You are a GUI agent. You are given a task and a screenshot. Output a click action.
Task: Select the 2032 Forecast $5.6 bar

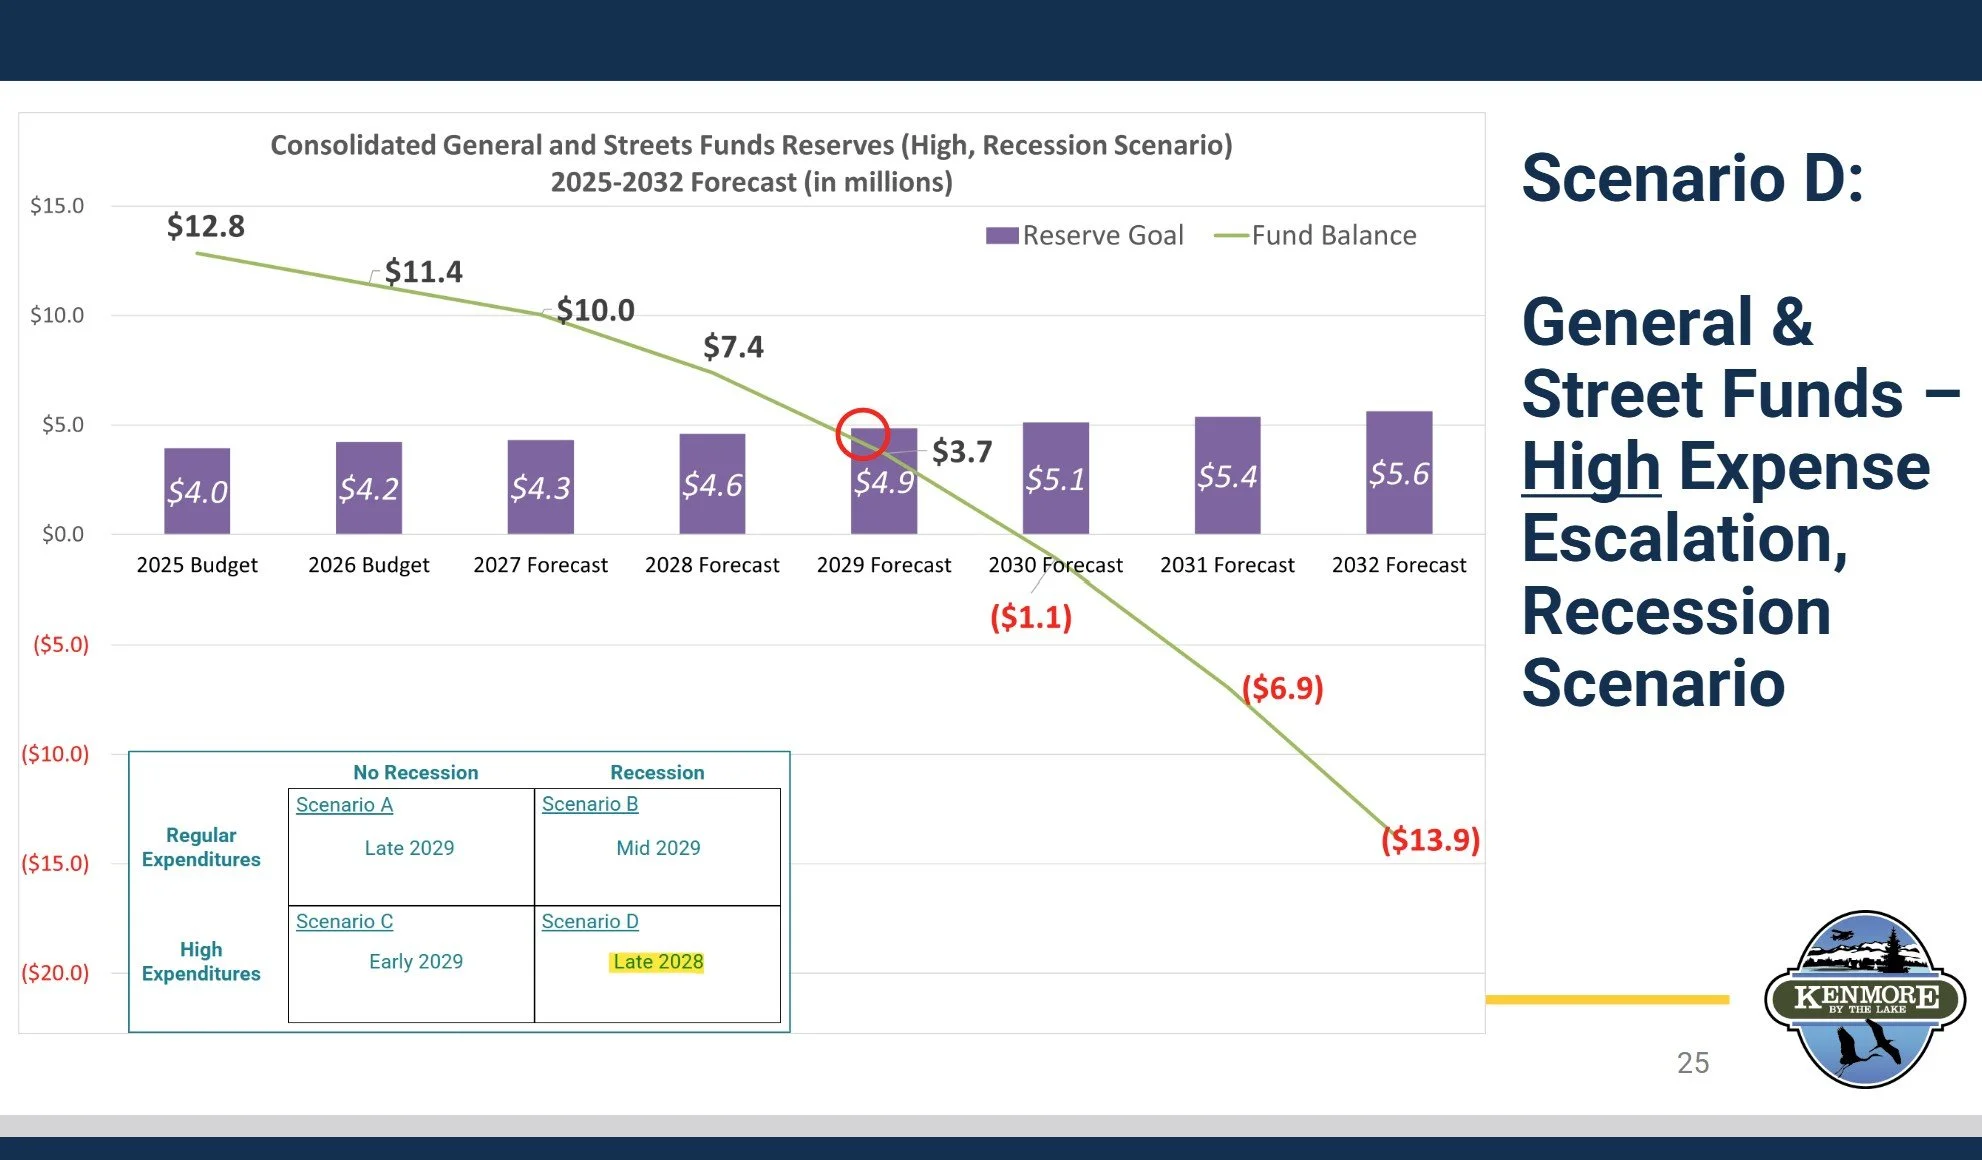(1399, 472)
